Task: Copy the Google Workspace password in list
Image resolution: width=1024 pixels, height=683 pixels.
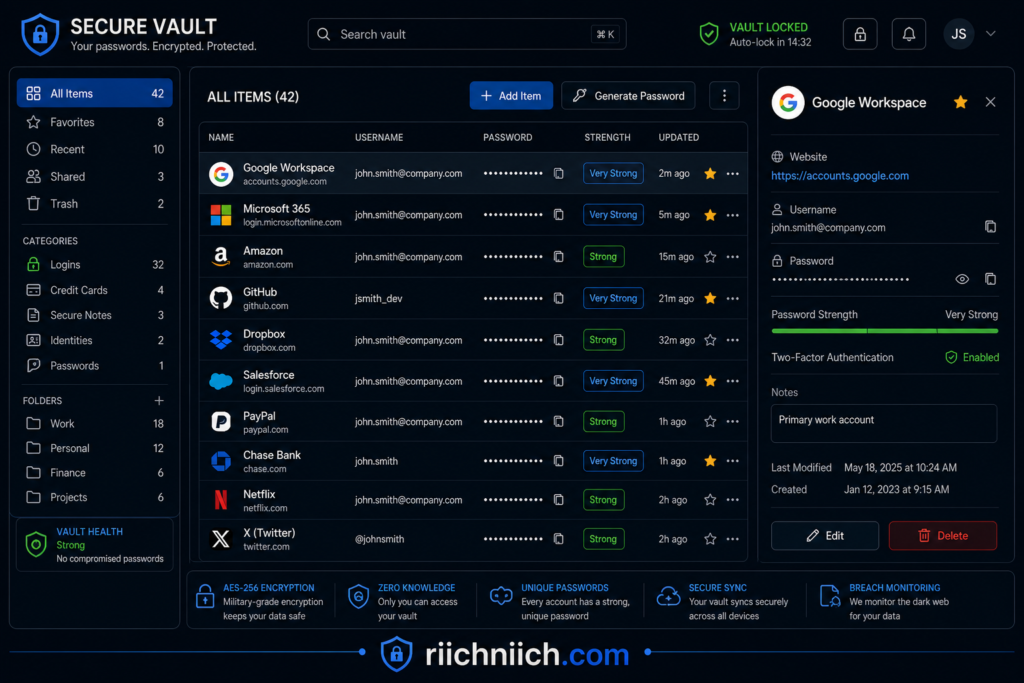Action: (559, 173)
